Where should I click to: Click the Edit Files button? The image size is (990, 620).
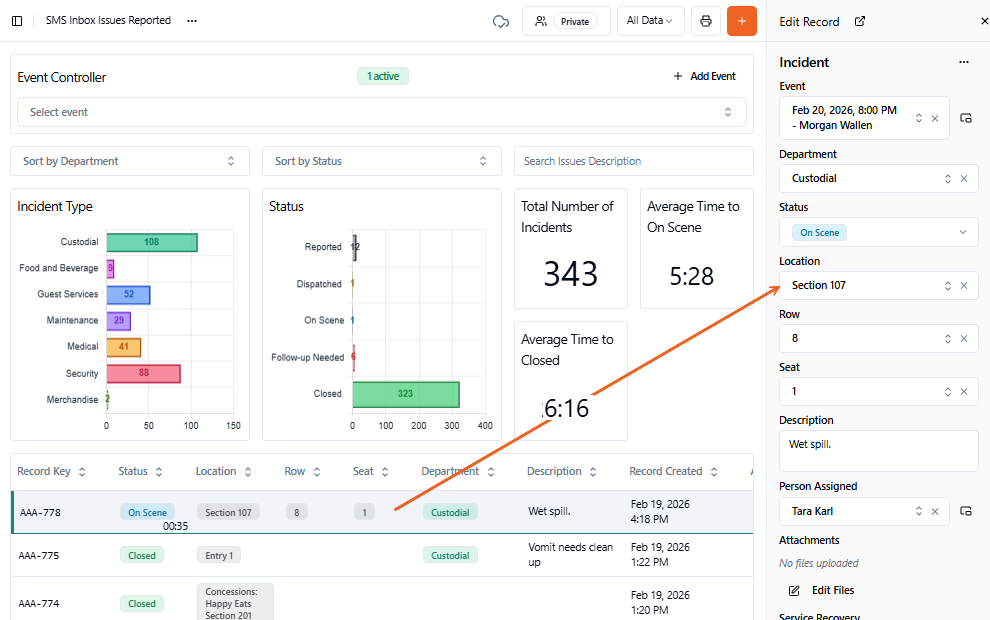pos(822,590)
